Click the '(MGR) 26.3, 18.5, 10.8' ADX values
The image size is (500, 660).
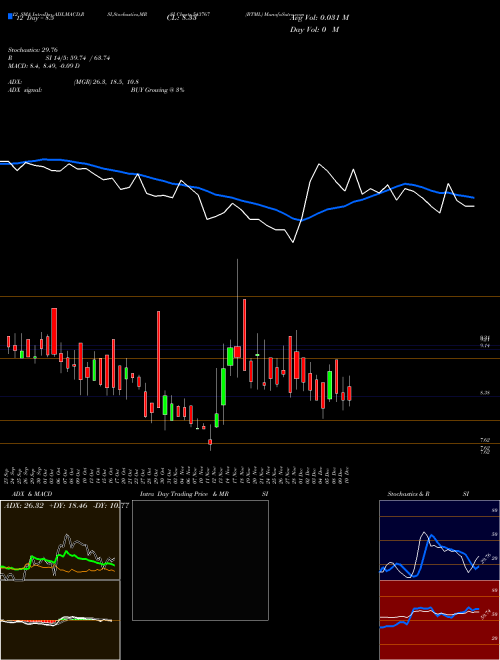tap(106, 82)
